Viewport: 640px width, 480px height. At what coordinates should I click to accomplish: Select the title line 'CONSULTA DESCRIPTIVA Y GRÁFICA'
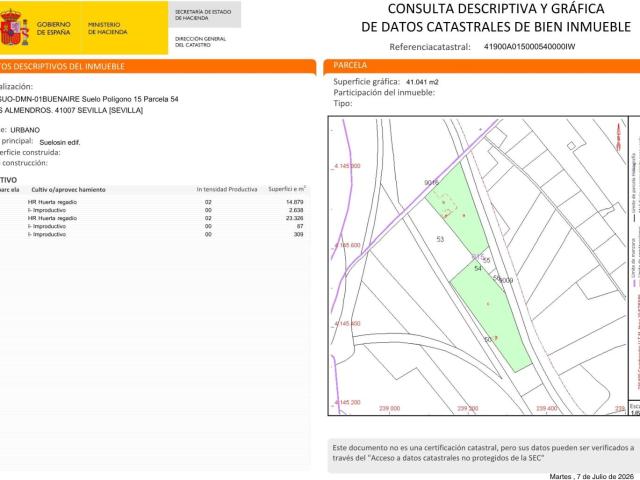pyautogui.click(x=496, y=9)
